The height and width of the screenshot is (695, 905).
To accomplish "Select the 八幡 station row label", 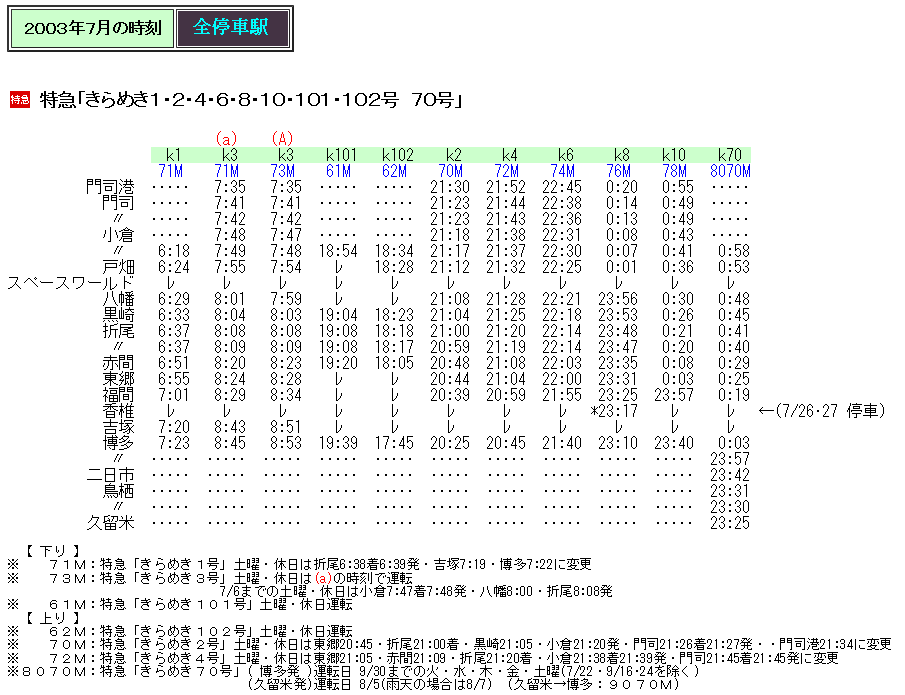I will point(118,299).
